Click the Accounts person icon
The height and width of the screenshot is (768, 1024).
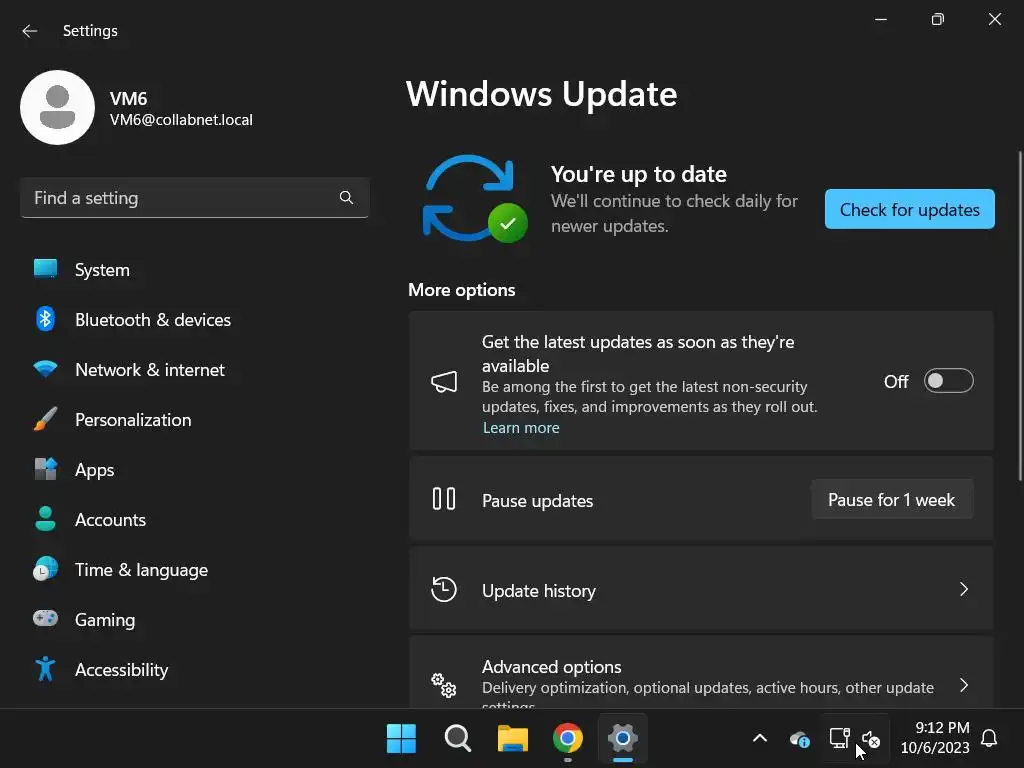[45, 519]
